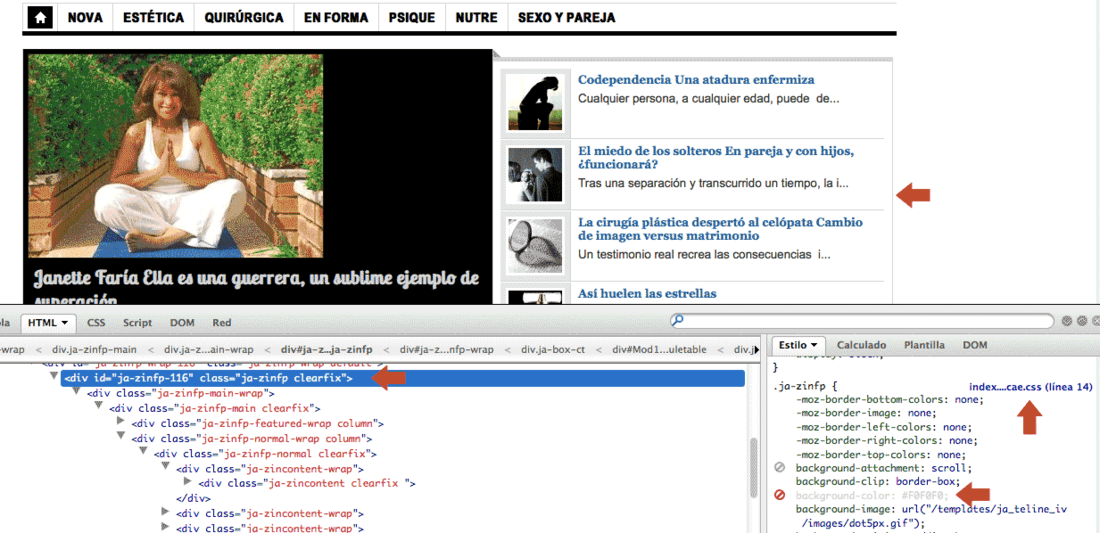Go to the site home icon
This screenshot has height=533, width=1100.
pyautogui.click(x=41, y=18)
